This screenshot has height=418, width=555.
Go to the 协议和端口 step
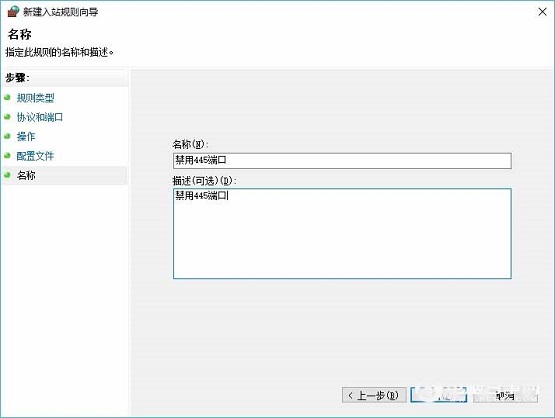(40, 117)
